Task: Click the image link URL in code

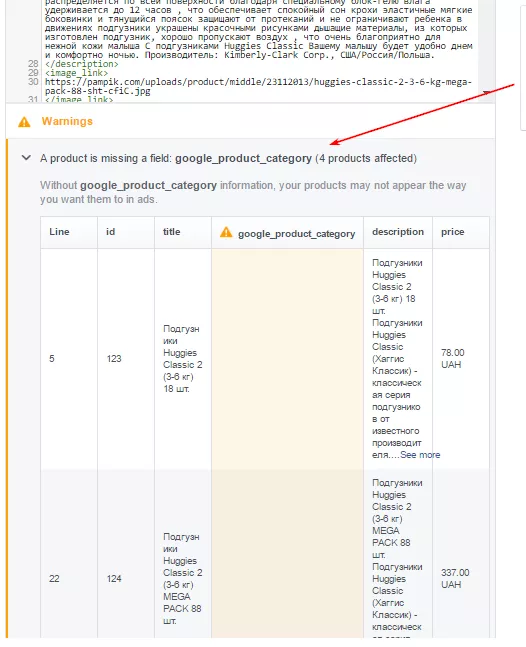Action: (x=258, y=86)
